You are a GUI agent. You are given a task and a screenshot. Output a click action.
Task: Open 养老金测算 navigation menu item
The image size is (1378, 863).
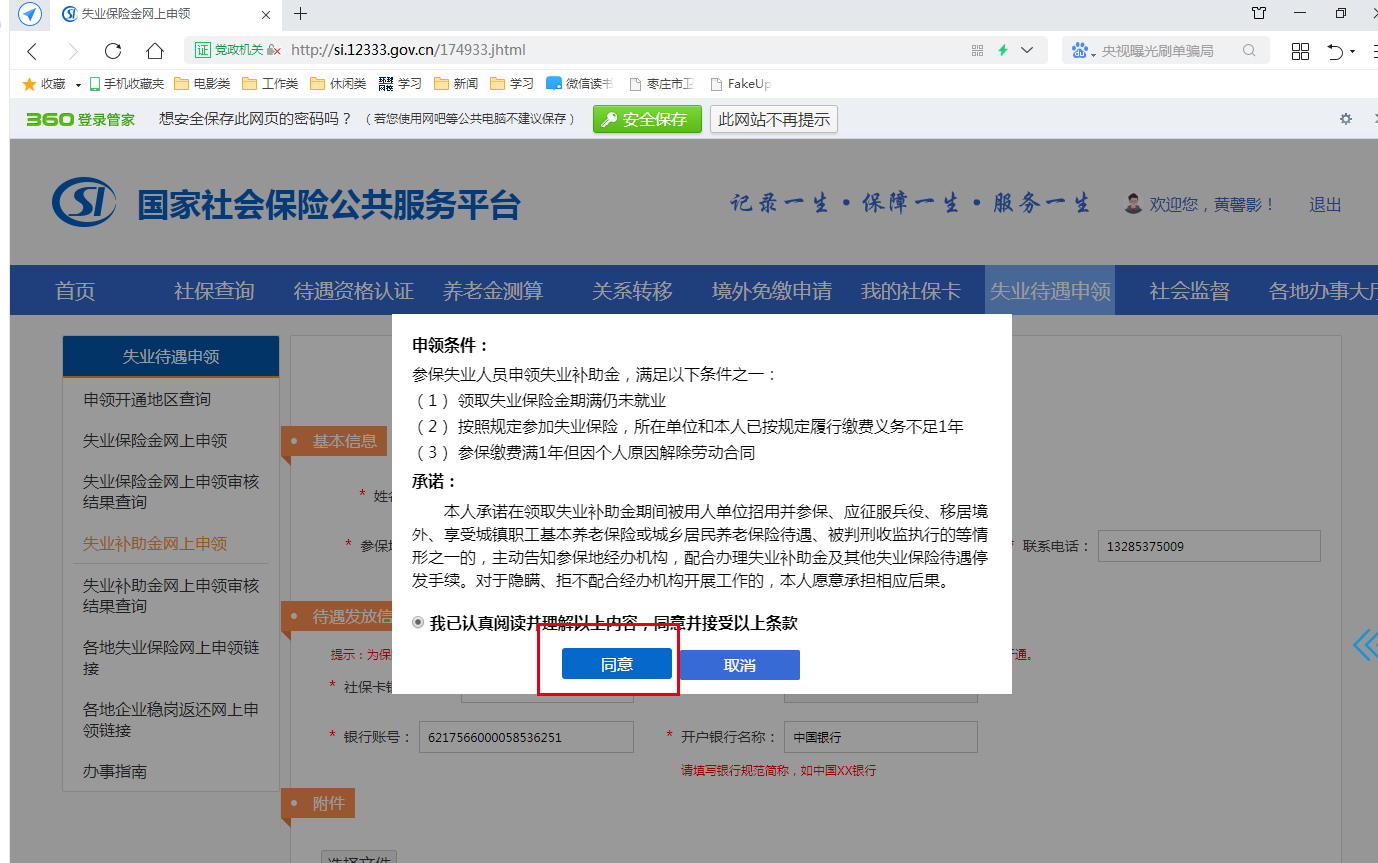click(x=493, y=291)
